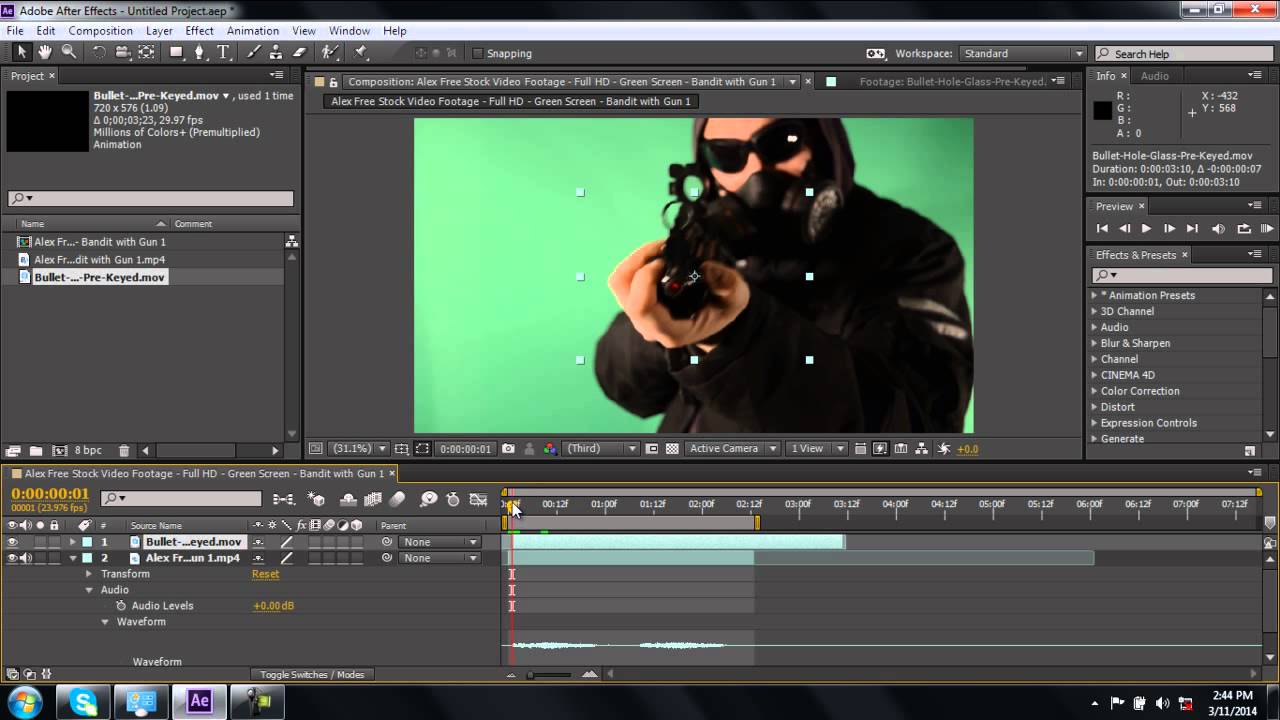
Task: Click the 8 bpc color depth button
Action: 88,451
